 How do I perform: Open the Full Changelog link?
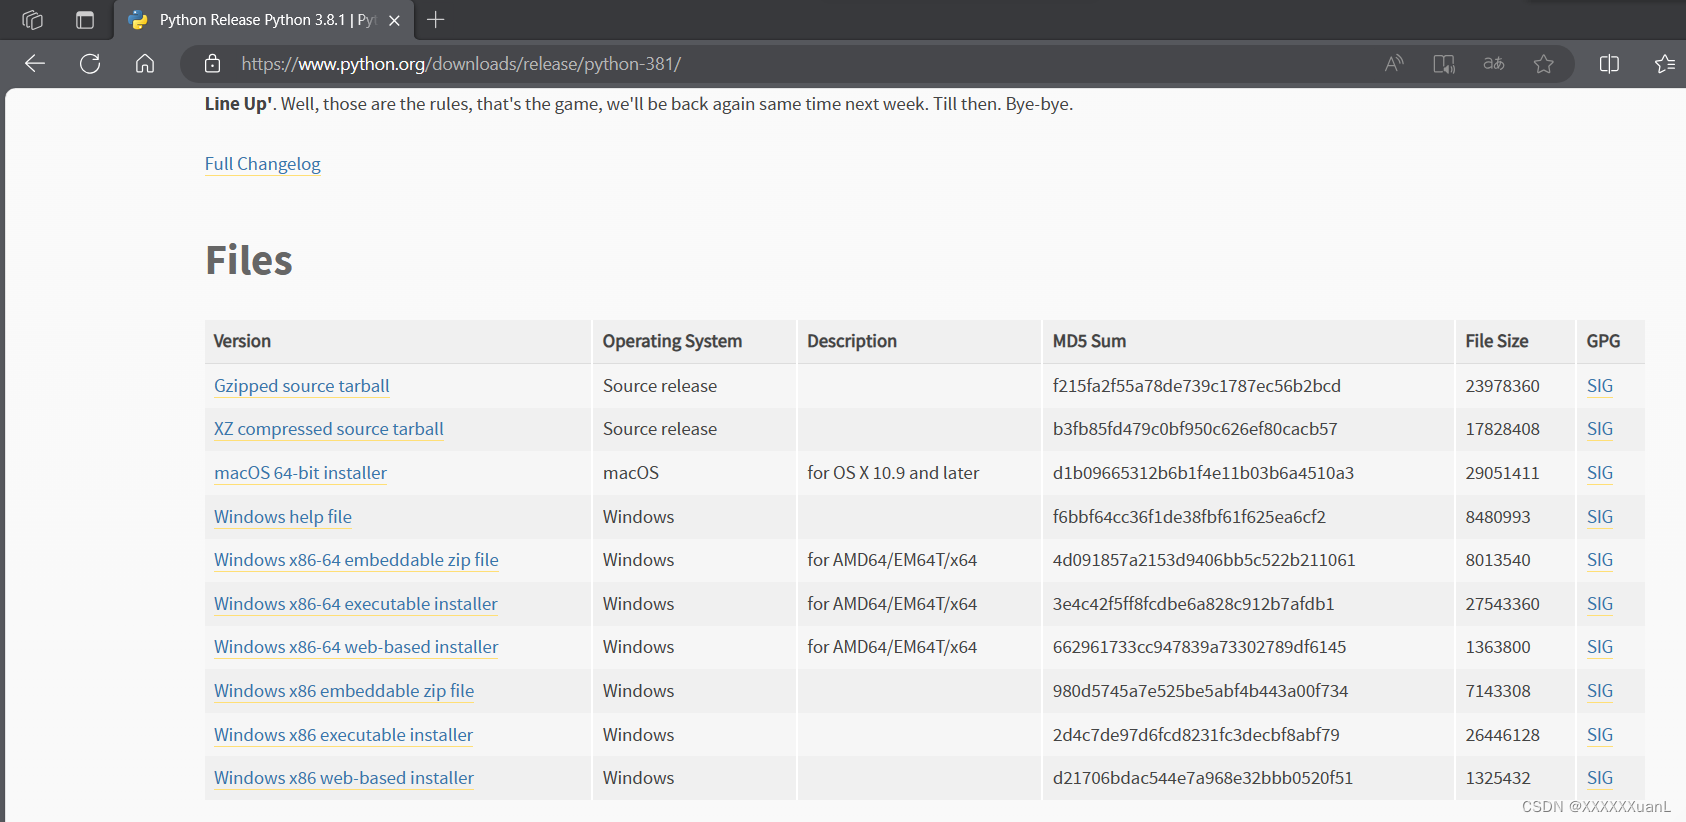coord(263,164)
